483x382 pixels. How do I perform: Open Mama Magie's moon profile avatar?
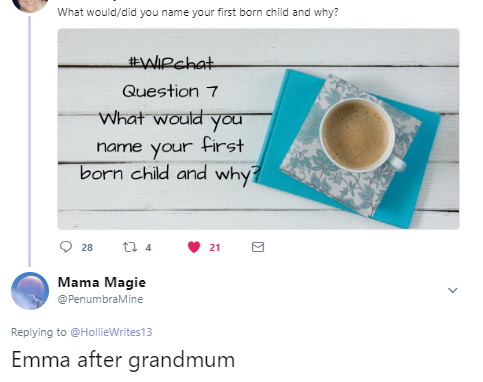tap(30, 291)
